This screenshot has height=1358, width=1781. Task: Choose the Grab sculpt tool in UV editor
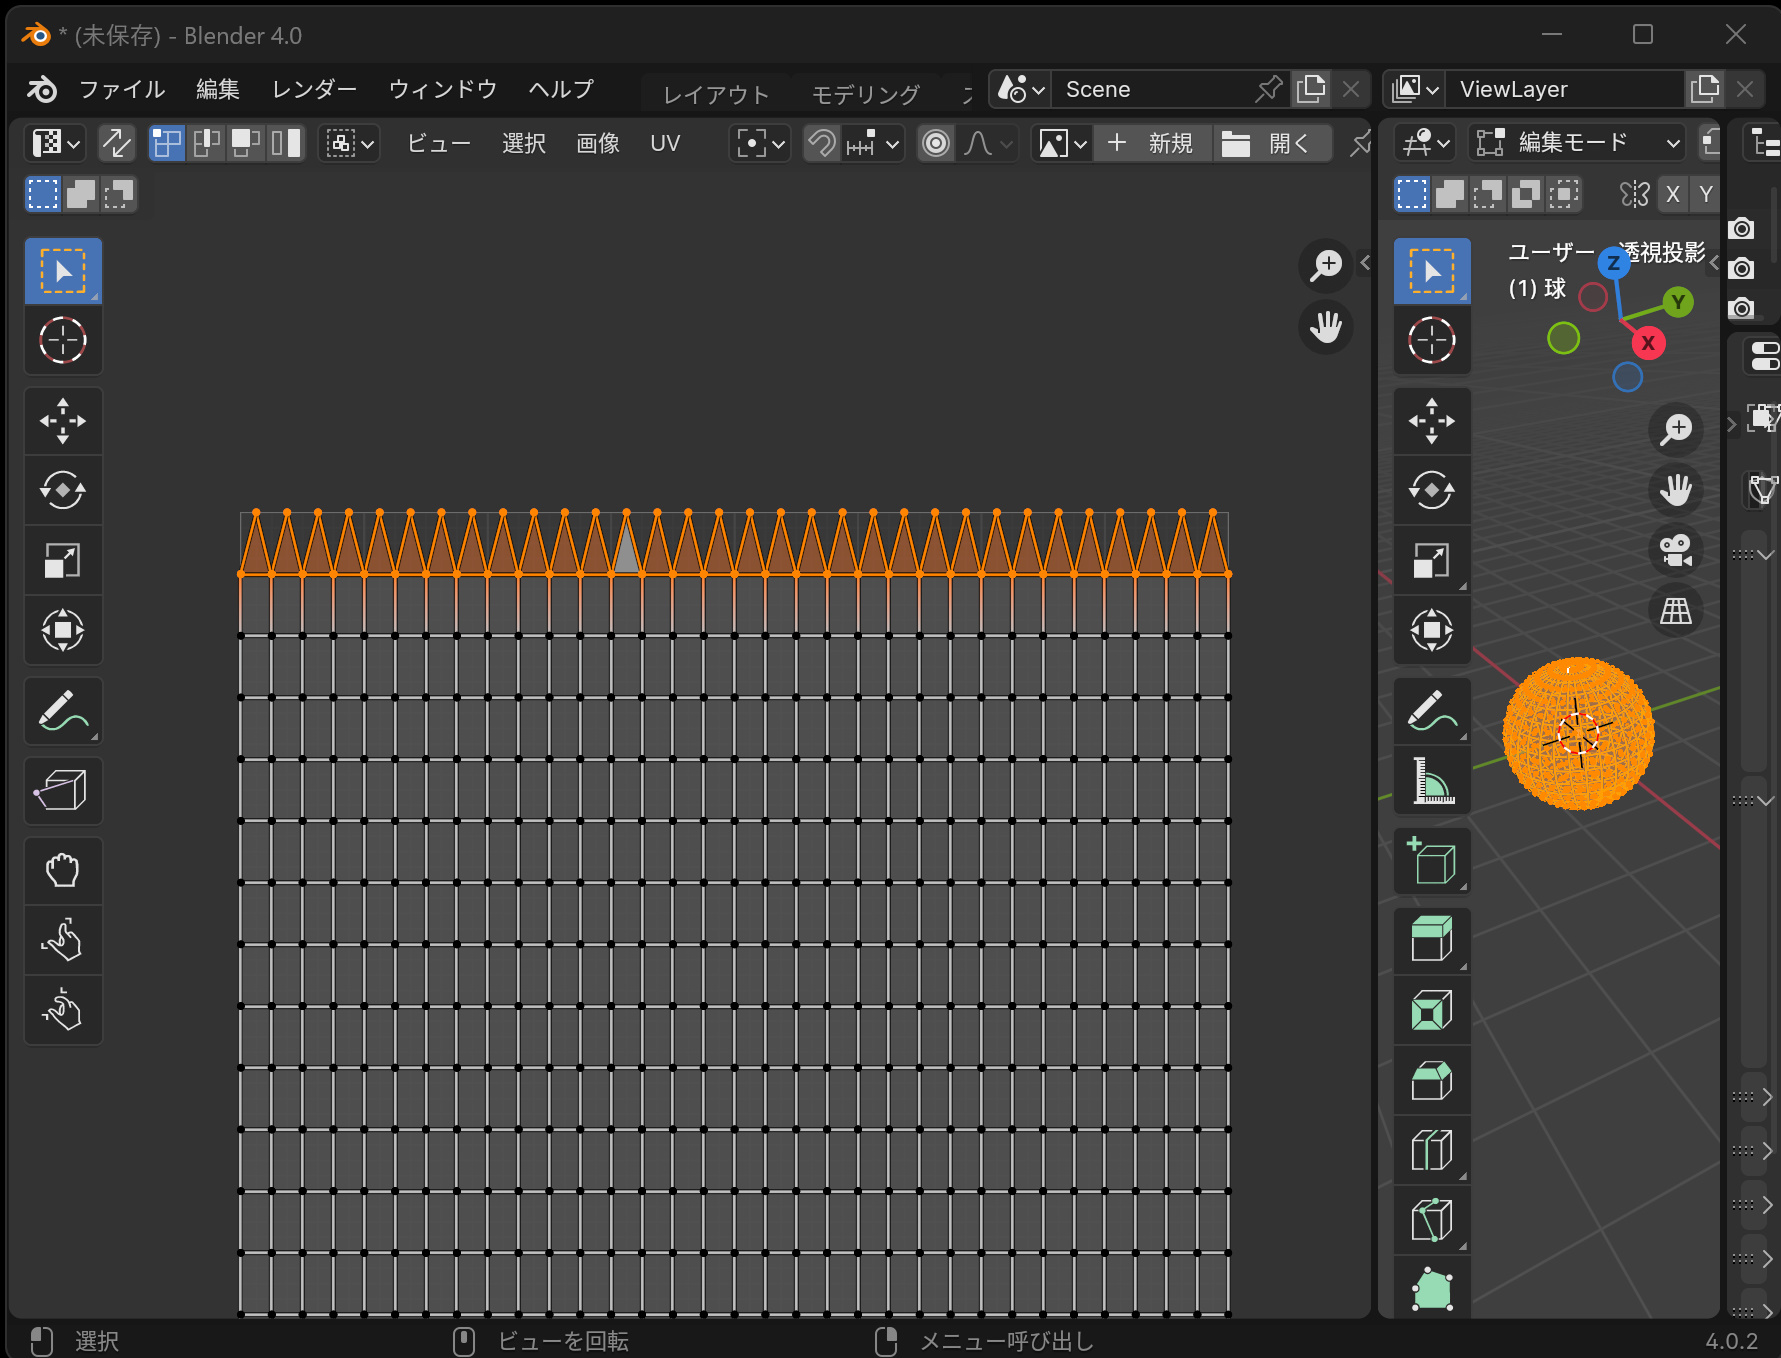click(x=62, y=871)
